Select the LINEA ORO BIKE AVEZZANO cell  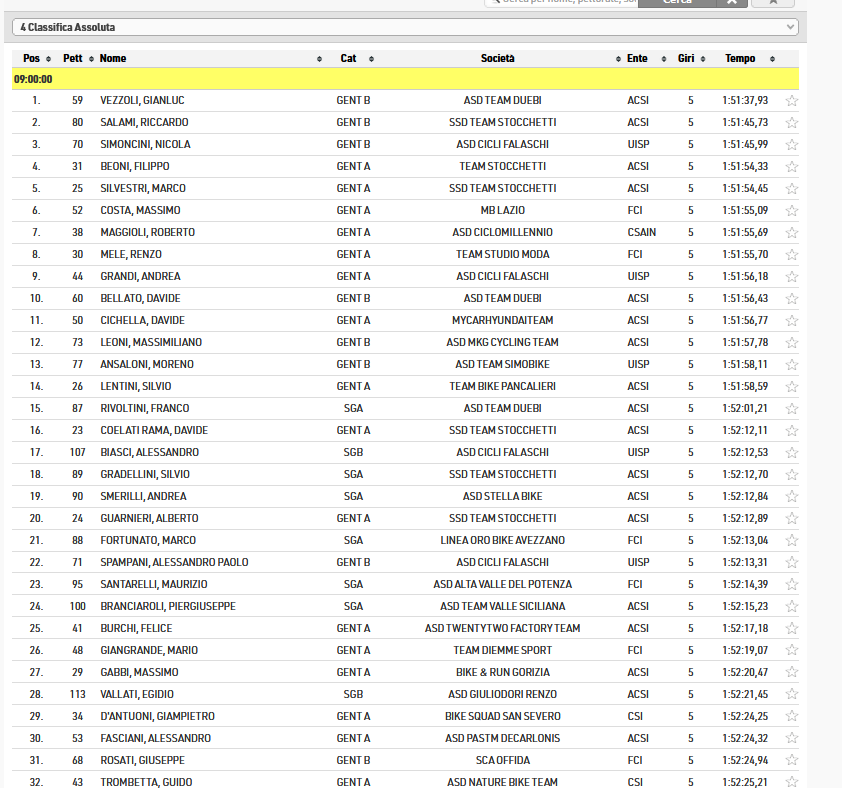point(502,541)
